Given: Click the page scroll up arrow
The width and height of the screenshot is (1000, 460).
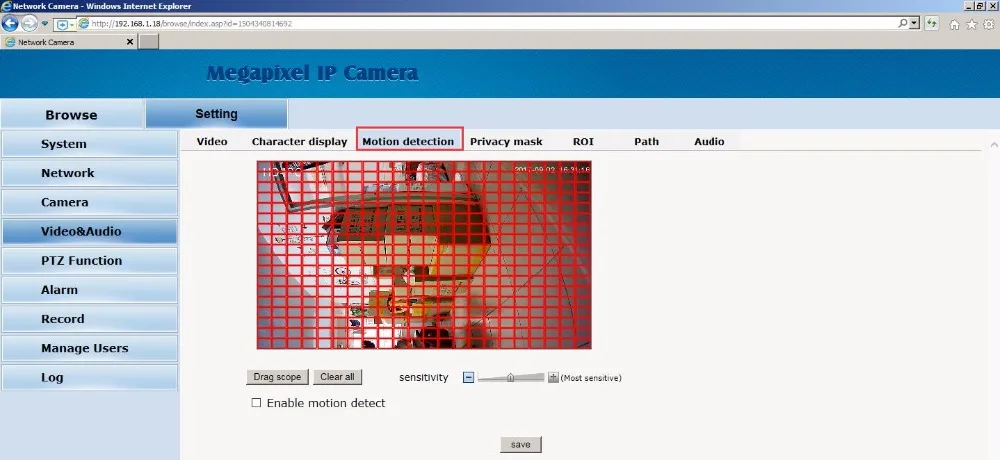Looking at the screenshot, I should click(x=994, y=145).
